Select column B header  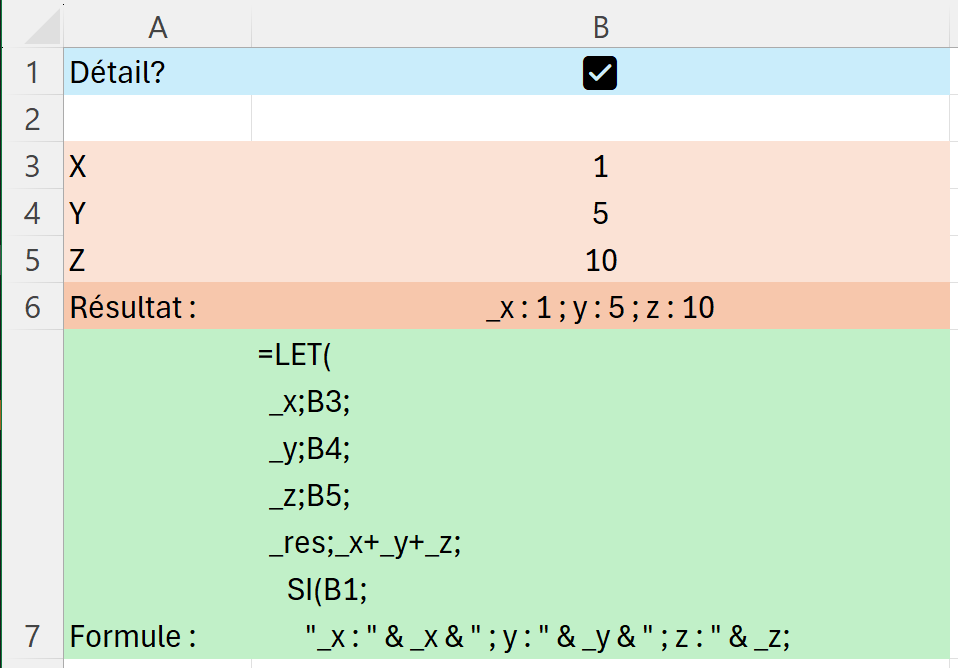click(600, 27)
